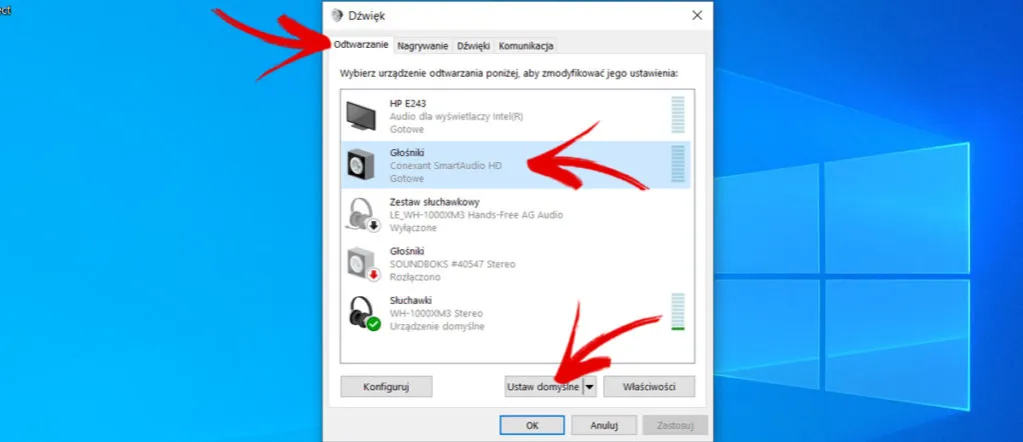Switch to the Nagrywanie tab
The image size is (1023, 442).
[x=422, y=46]
